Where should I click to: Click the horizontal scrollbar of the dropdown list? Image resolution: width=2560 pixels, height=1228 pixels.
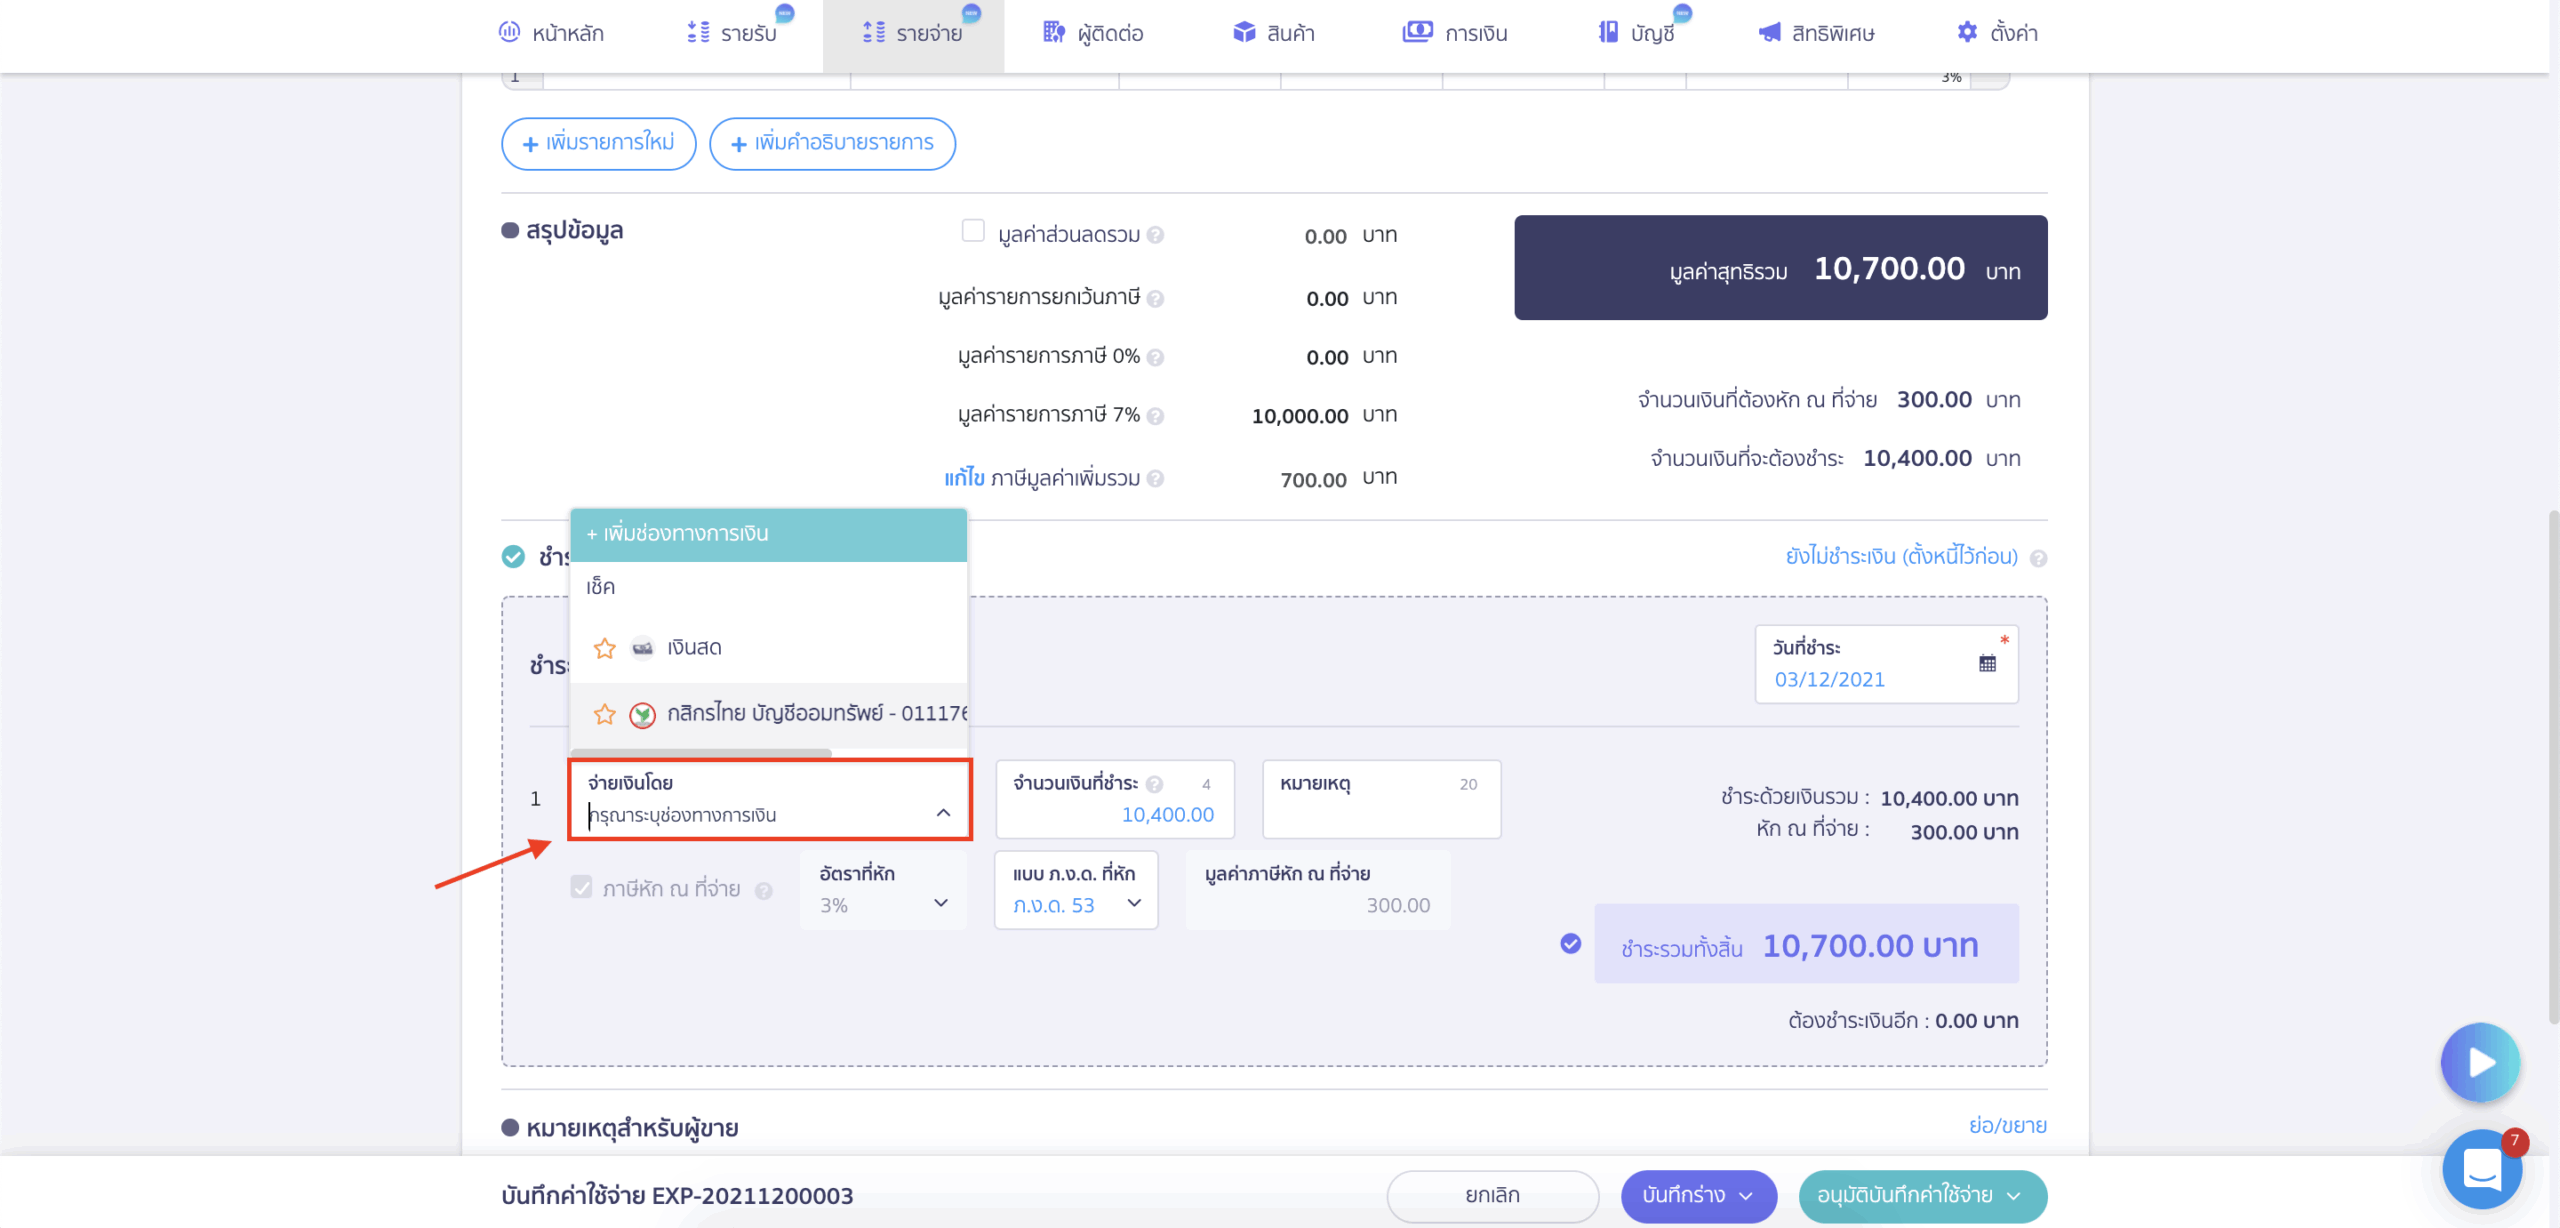point(701,752)
